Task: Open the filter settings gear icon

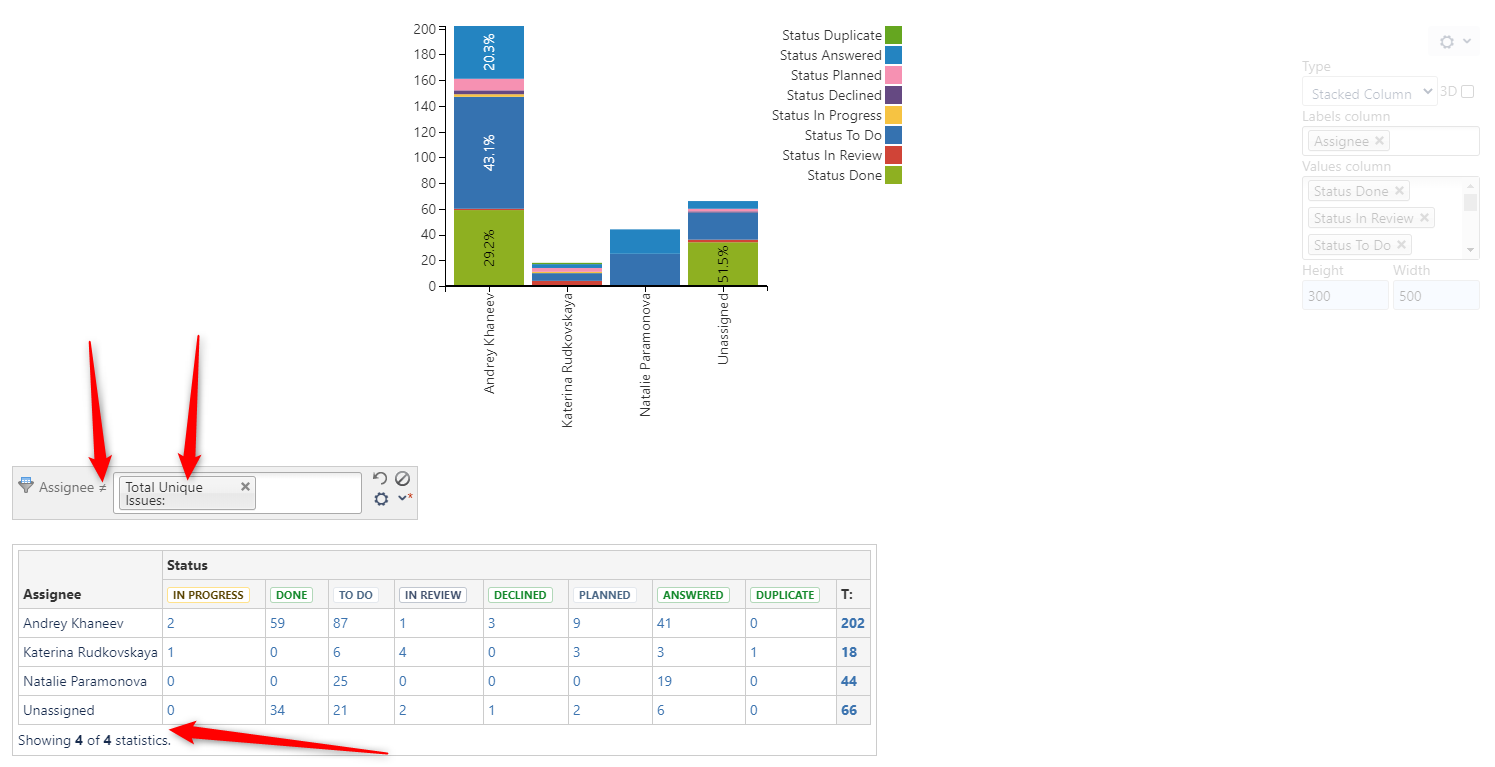Action: pyautogui.click(x=381, y=499)
